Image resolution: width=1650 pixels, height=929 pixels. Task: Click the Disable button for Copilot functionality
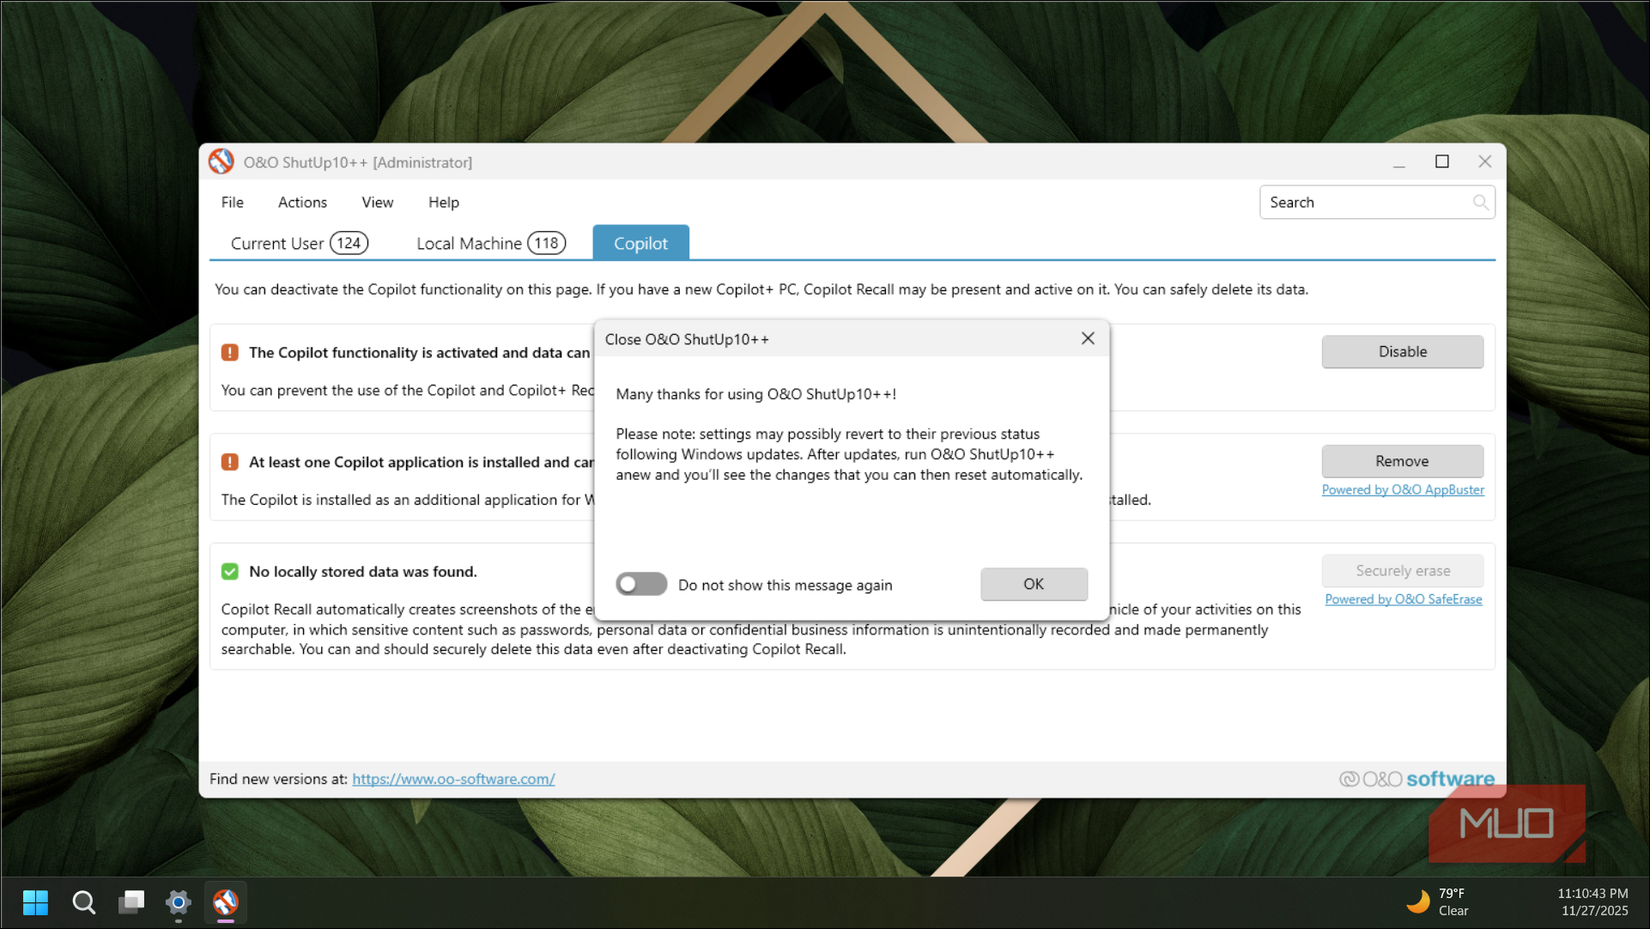[x=1403, y=352]
